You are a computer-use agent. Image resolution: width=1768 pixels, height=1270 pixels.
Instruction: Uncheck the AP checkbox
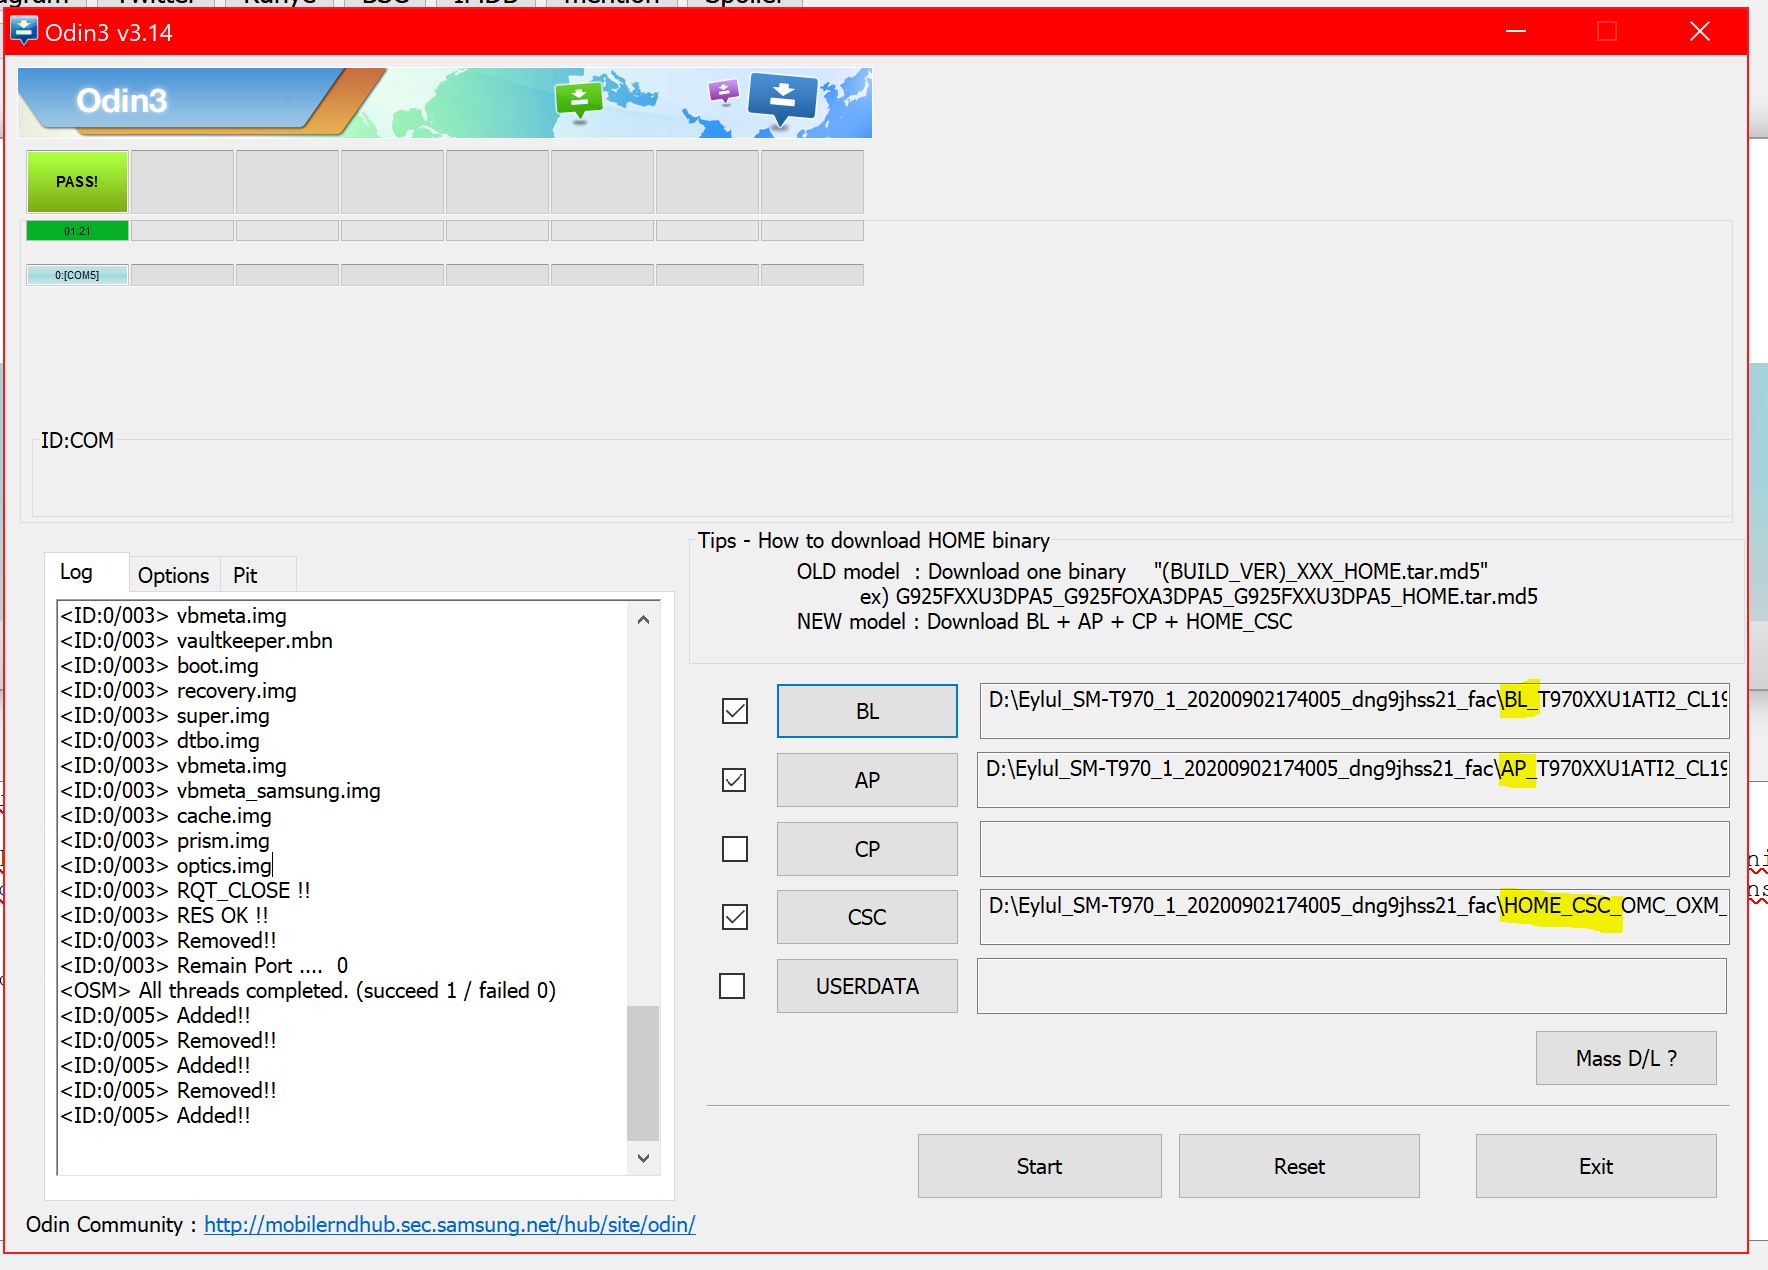pos(734,780)
